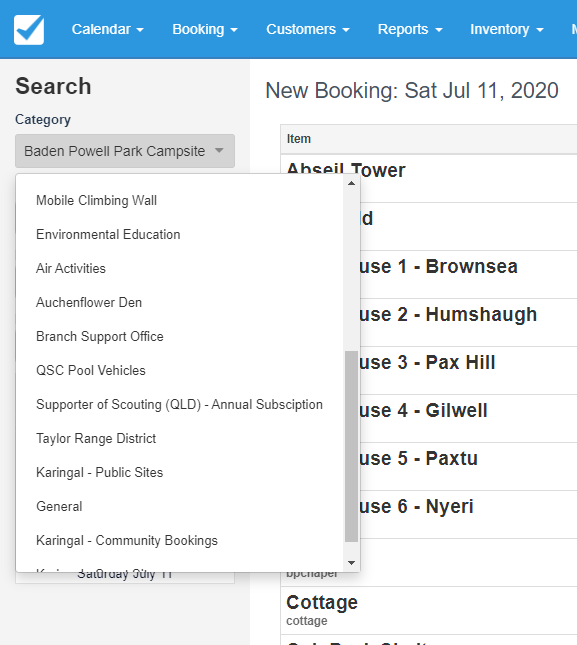Select Karingal - Public Sites category
Screen dimensions: 577x645
[180, 473]
